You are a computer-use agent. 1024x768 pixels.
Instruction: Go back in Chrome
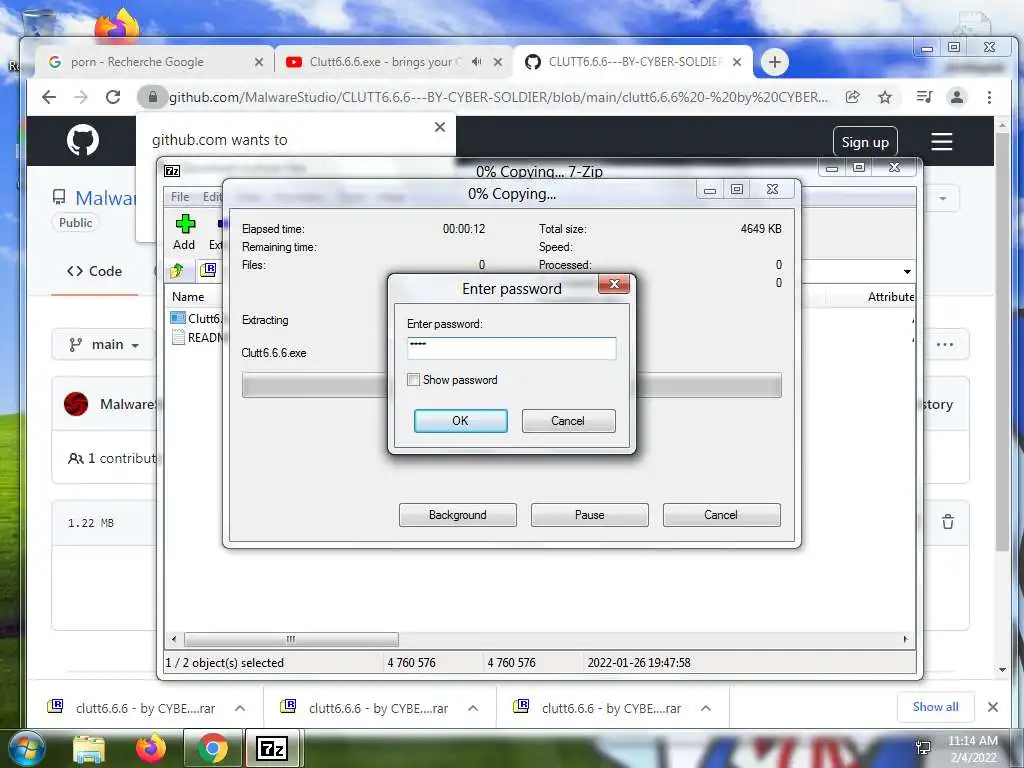pos(49,97)
